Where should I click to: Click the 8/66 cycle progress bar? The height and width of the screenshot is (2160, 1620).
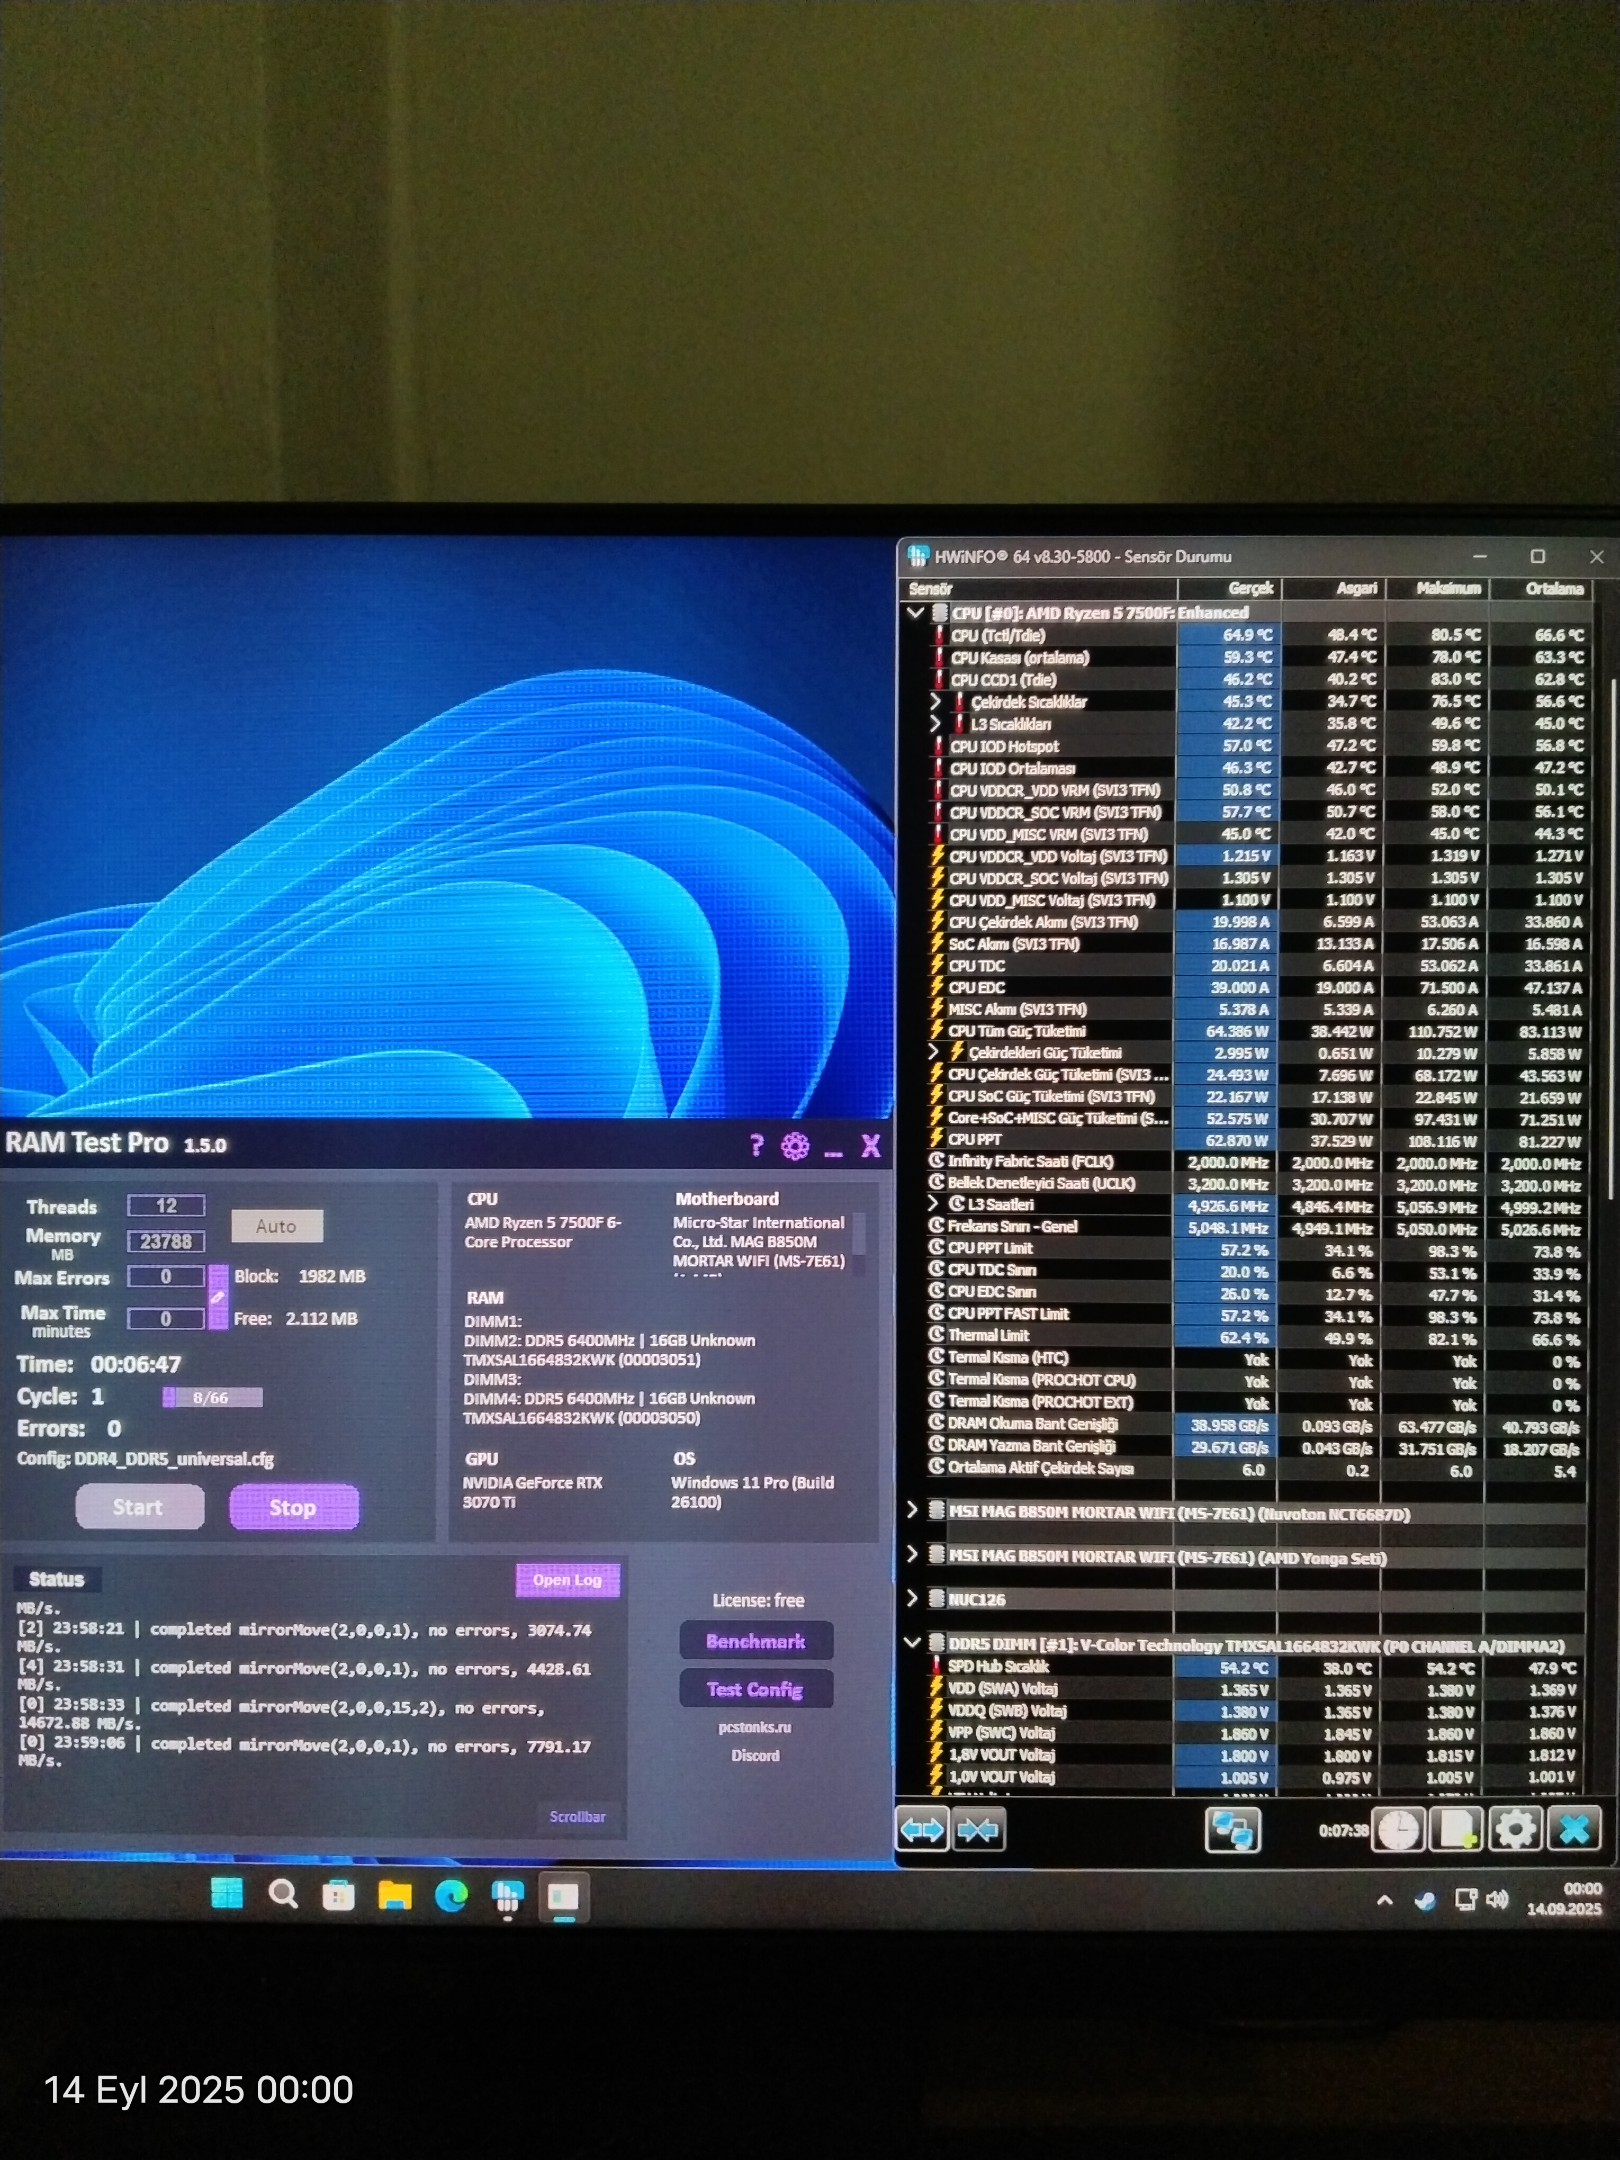[x=212, y=1397]
